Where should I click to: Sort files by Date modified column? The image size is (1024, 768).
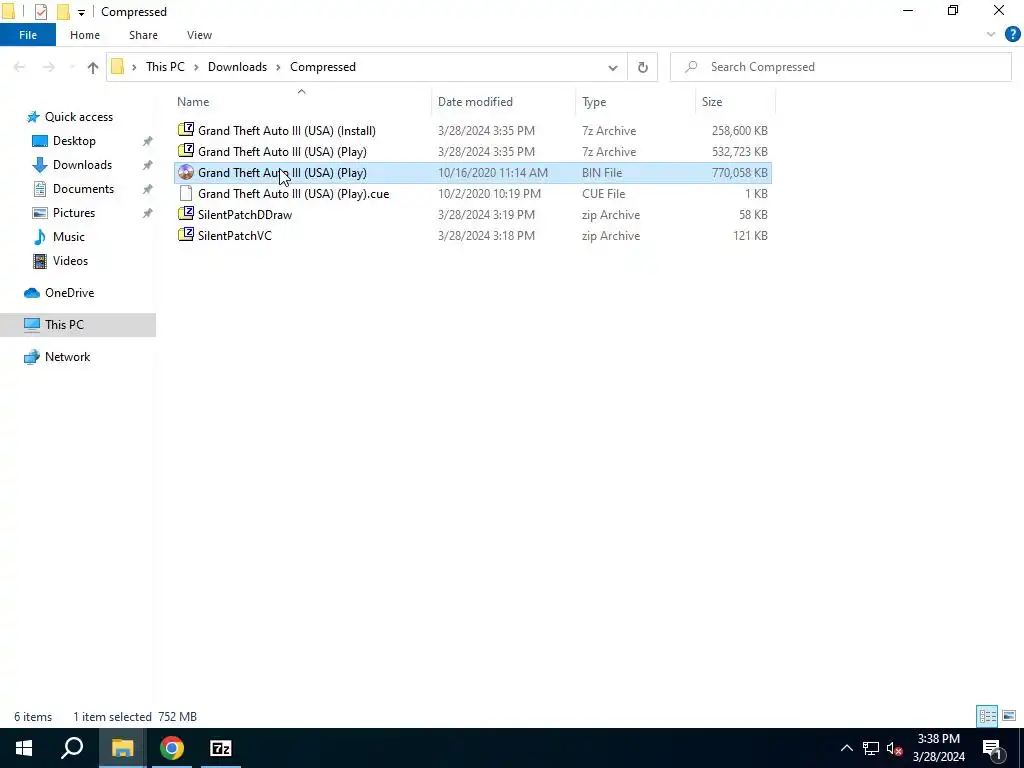point(475,102)
